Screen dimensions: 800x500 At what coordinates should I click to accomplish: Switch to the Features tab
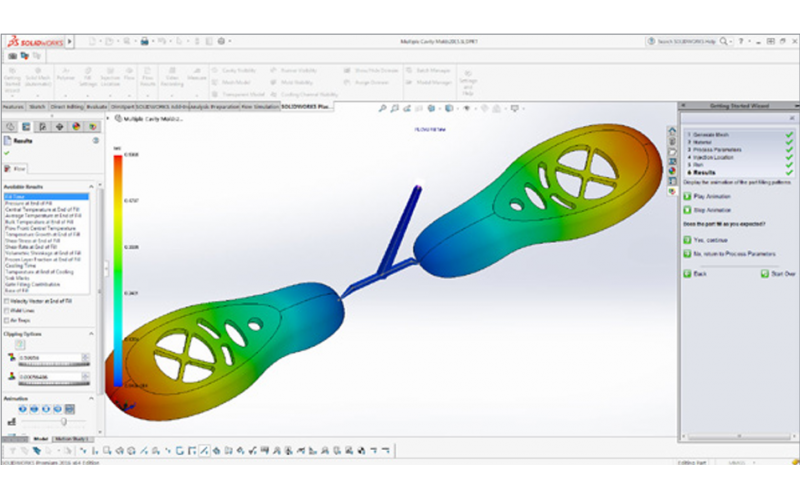point(13,107)
